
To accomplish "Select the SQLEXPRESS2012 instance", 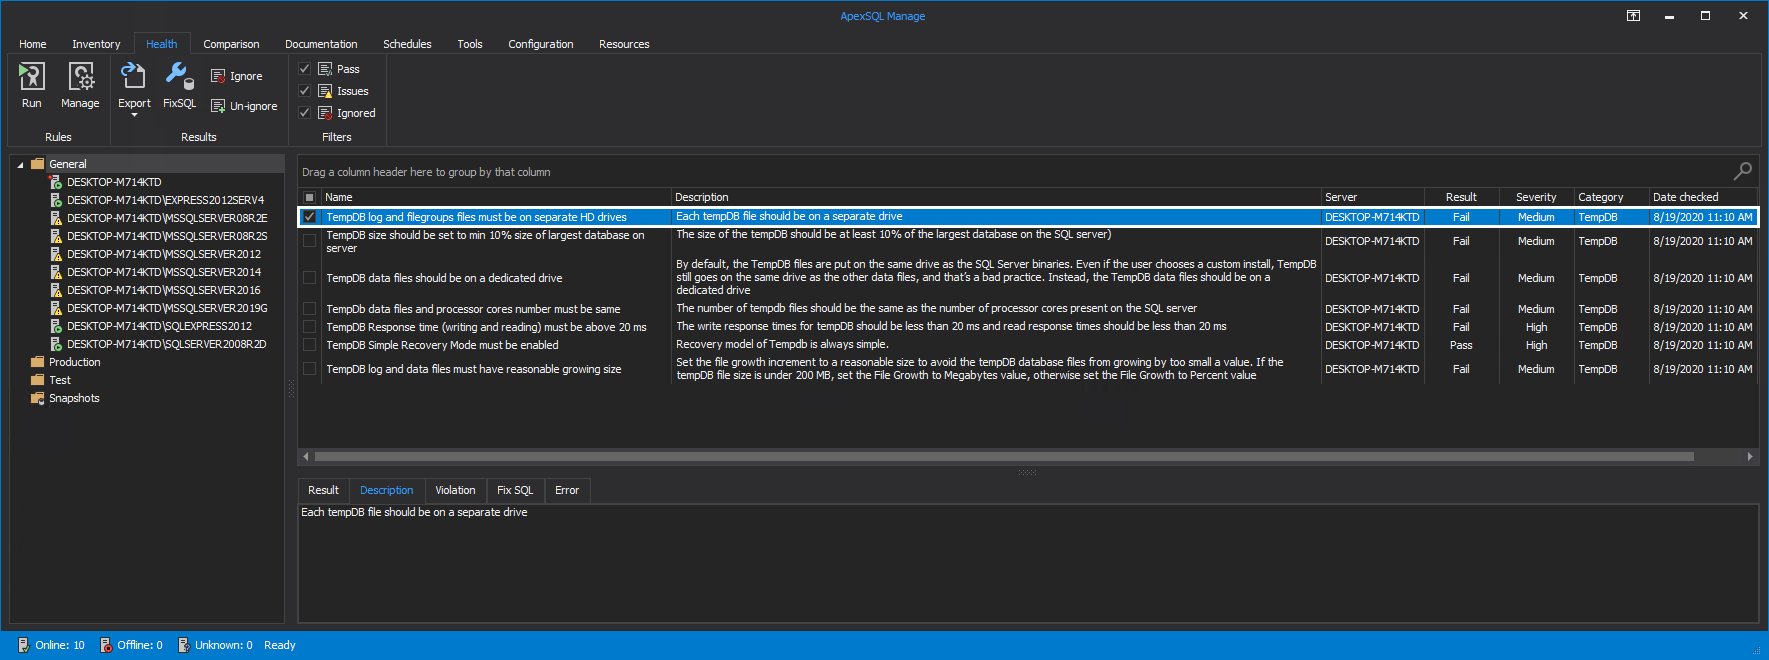I will pos(159,326).
